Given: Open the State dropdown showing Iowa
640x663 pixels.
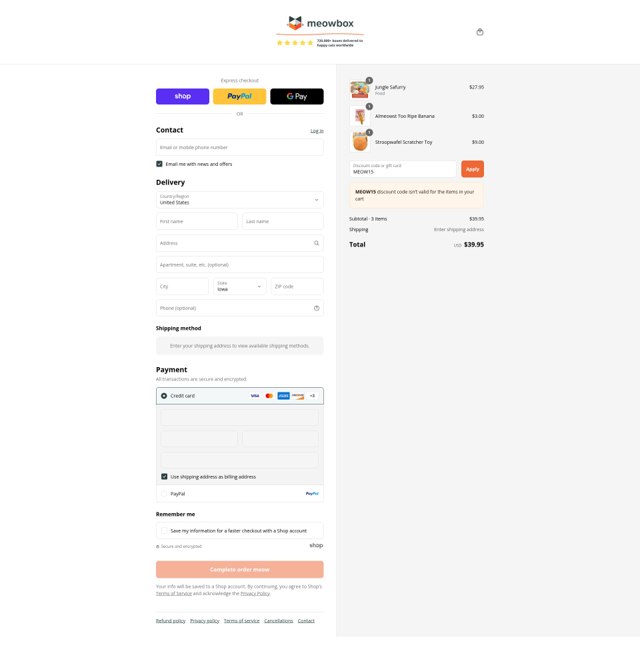Looking at the screenshot, I should [240, 286].
